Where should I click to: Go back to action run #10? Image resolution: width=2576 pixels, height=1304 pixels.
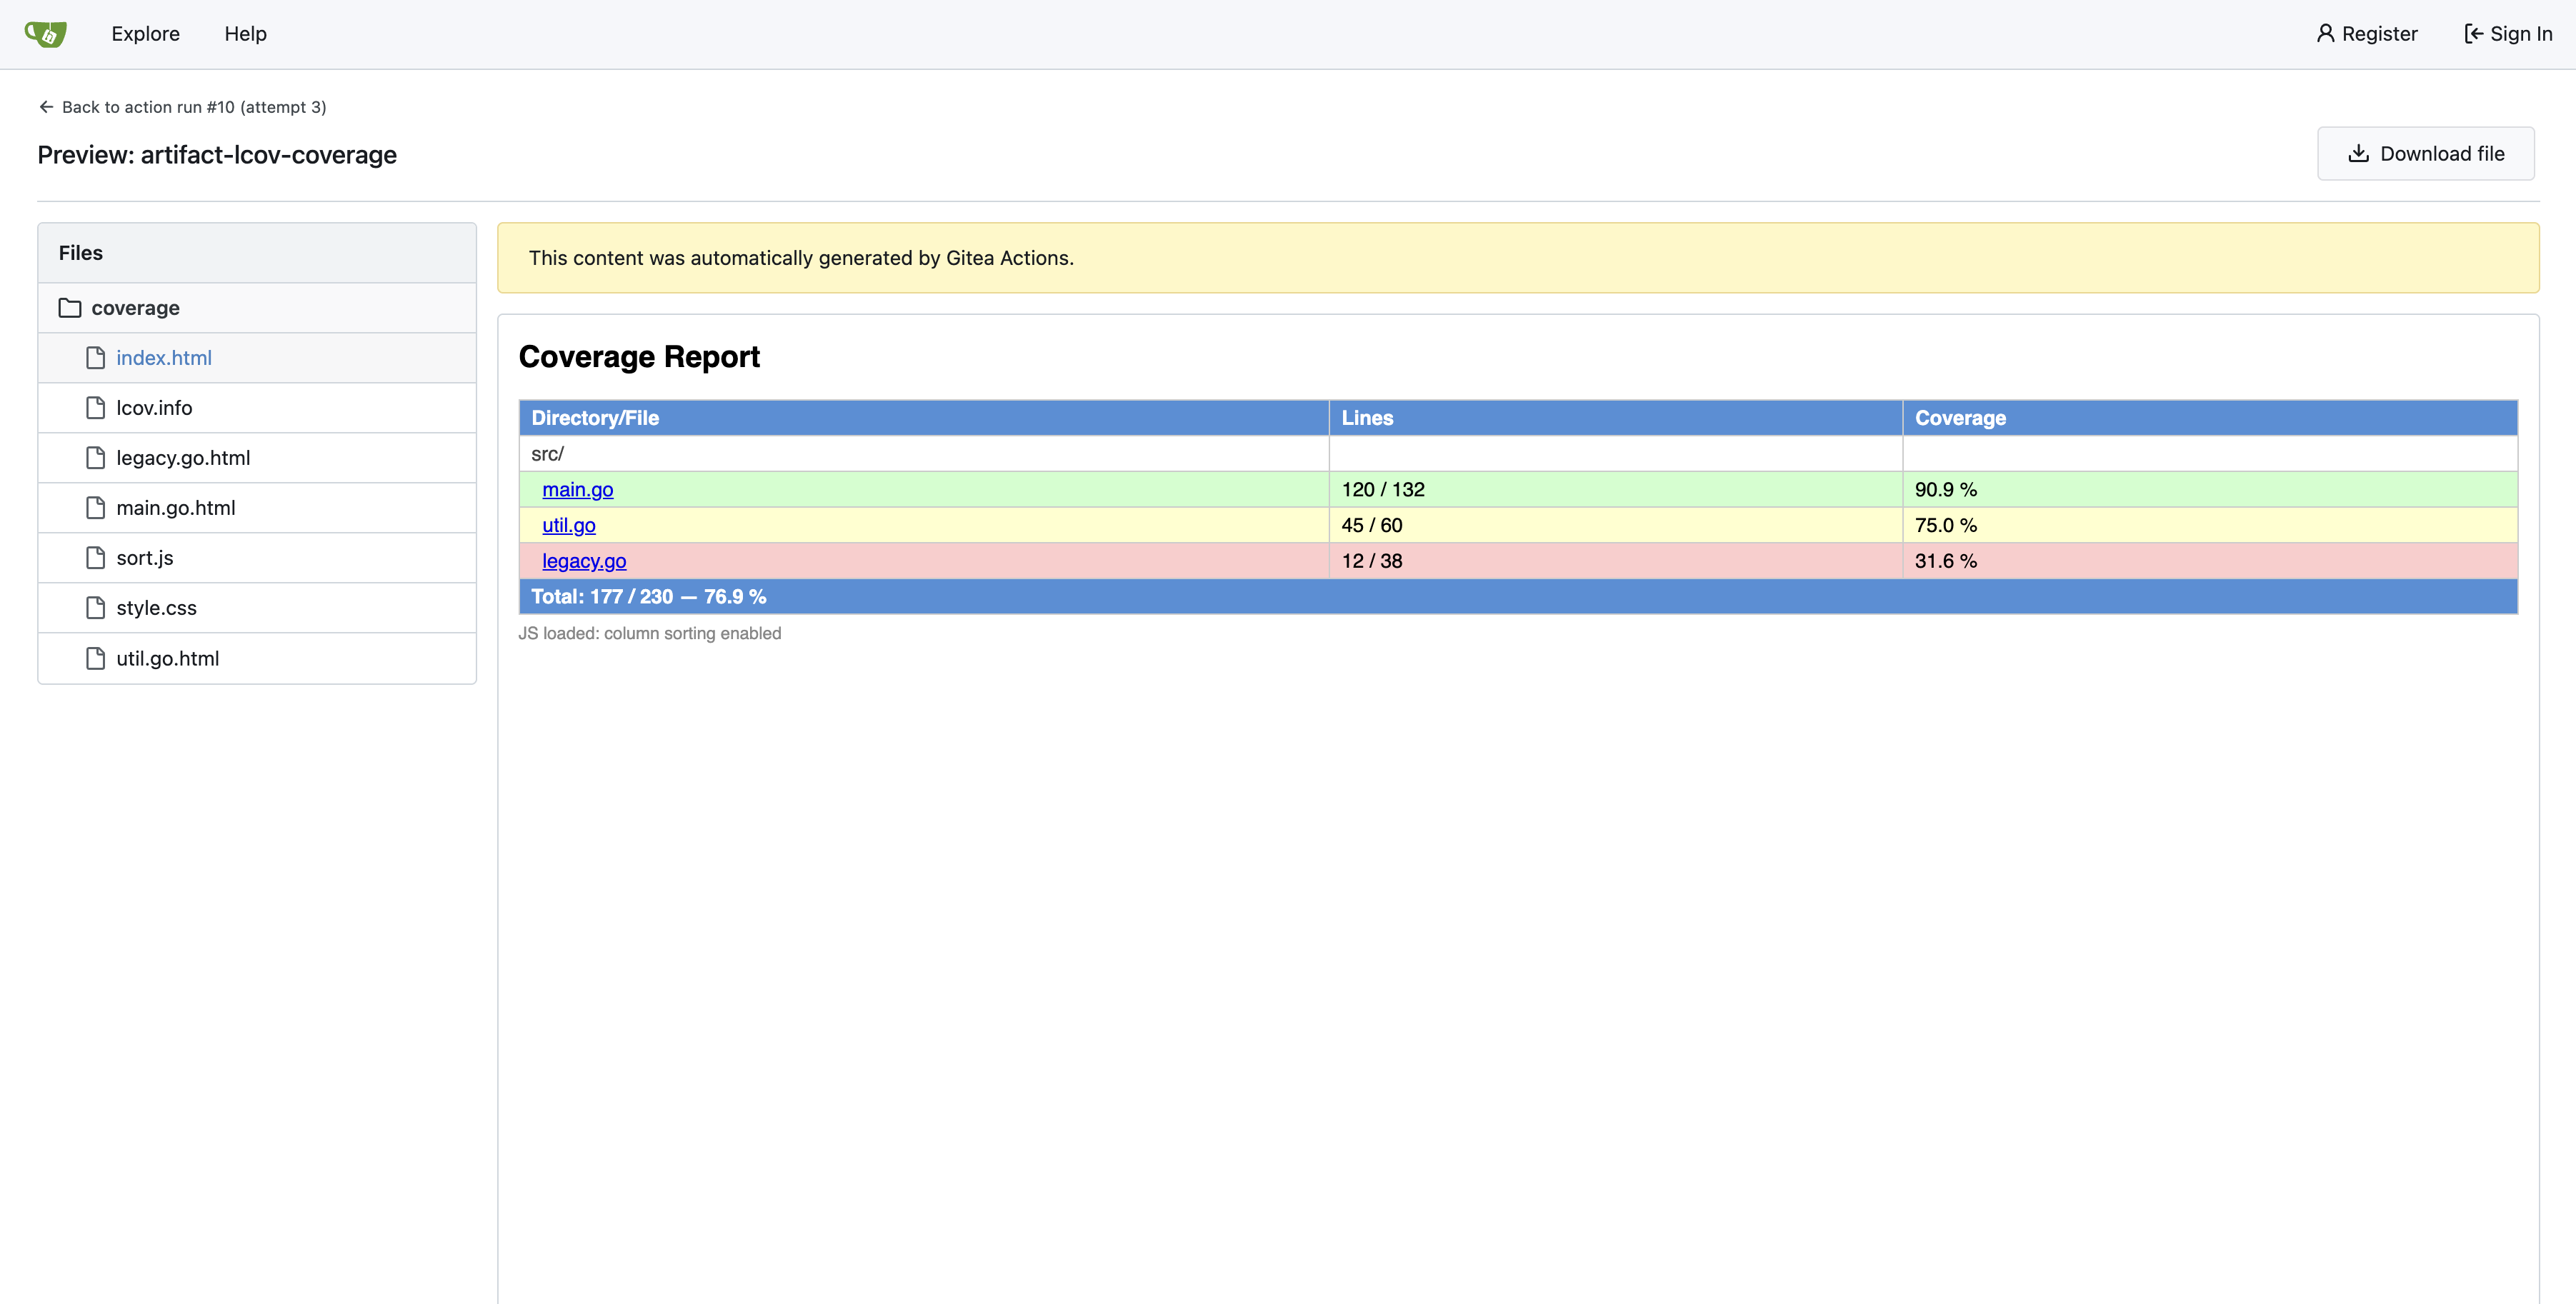[183, 107]
